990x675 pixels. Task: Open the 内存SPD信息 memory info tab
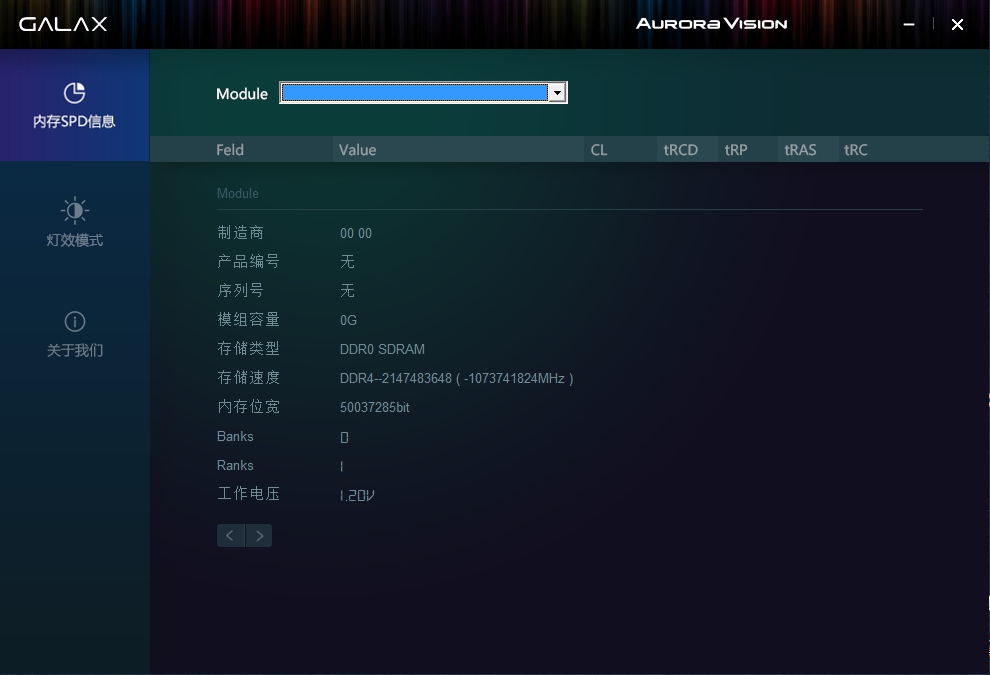point(75,105)
